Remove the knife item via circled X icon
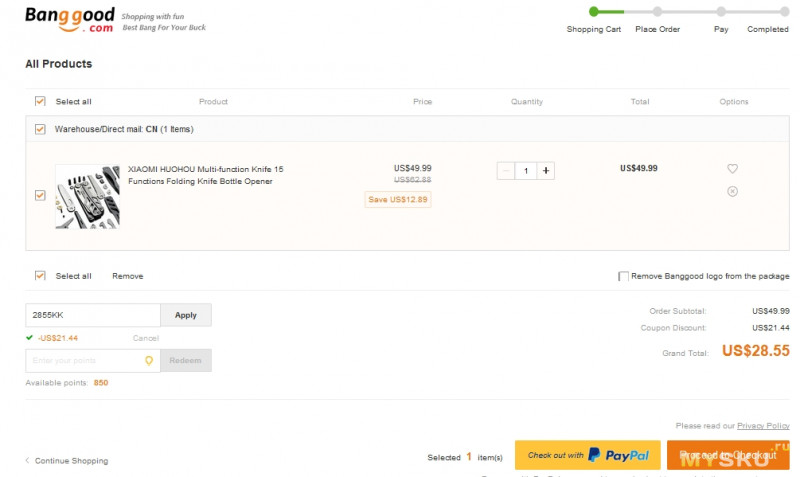800x477 pixels. 732,191
